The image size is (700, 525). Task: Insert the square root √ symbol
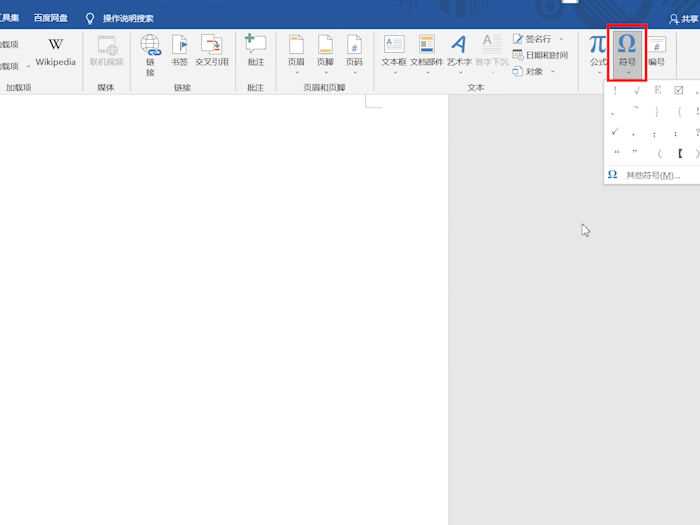click(637, 90)
